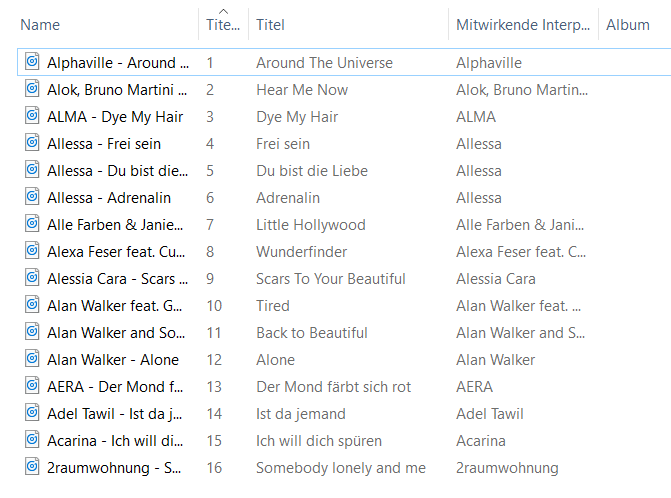The width and height of the screenshot is (671, 498).
Task: Select the AERA - Der Mond file icon
Action: tap(32, 386)
